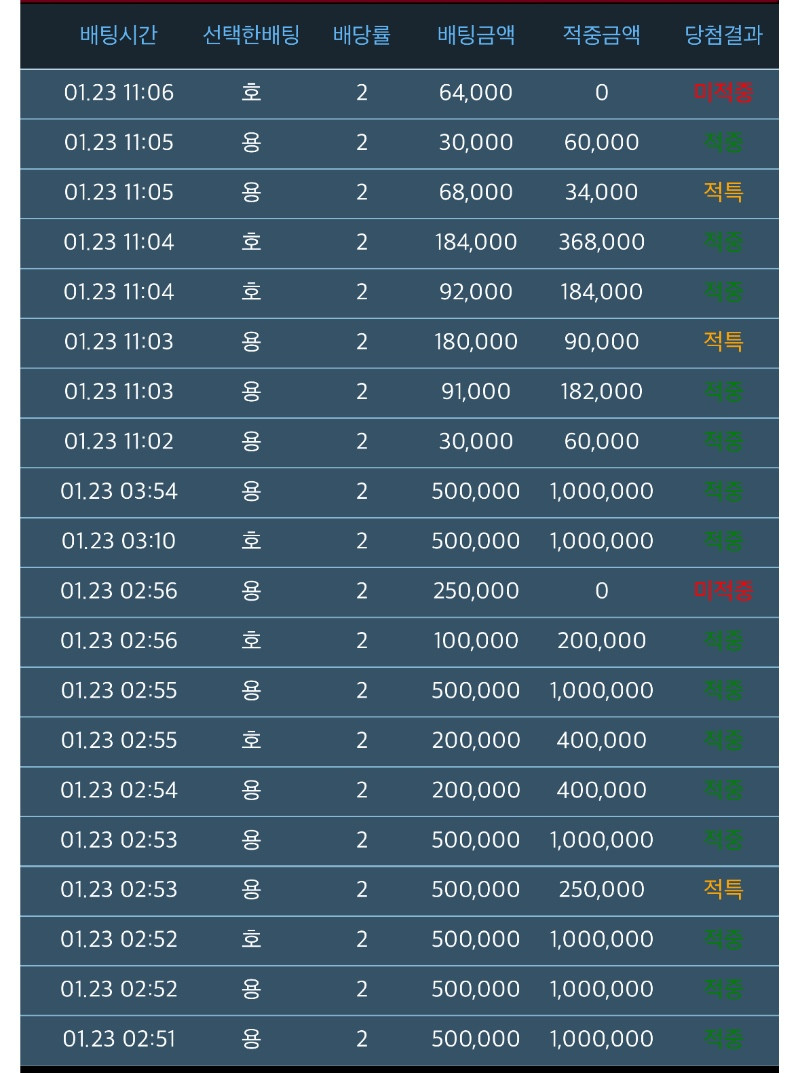Click the 미적중 result in the 11:06 row
The width and height of the screenshot is (800, 1073).
(x=723, y=93)
